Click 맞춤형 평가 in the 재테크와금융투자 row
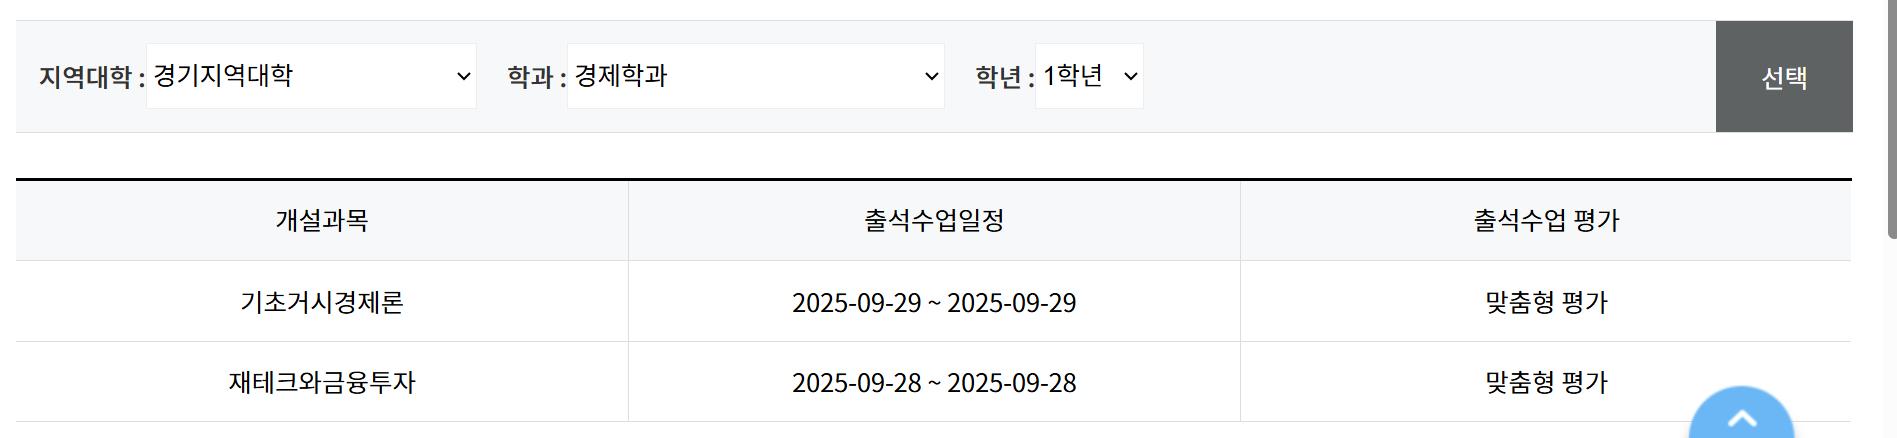This screenshot has width=1897, height=438. click(1546, 382)
